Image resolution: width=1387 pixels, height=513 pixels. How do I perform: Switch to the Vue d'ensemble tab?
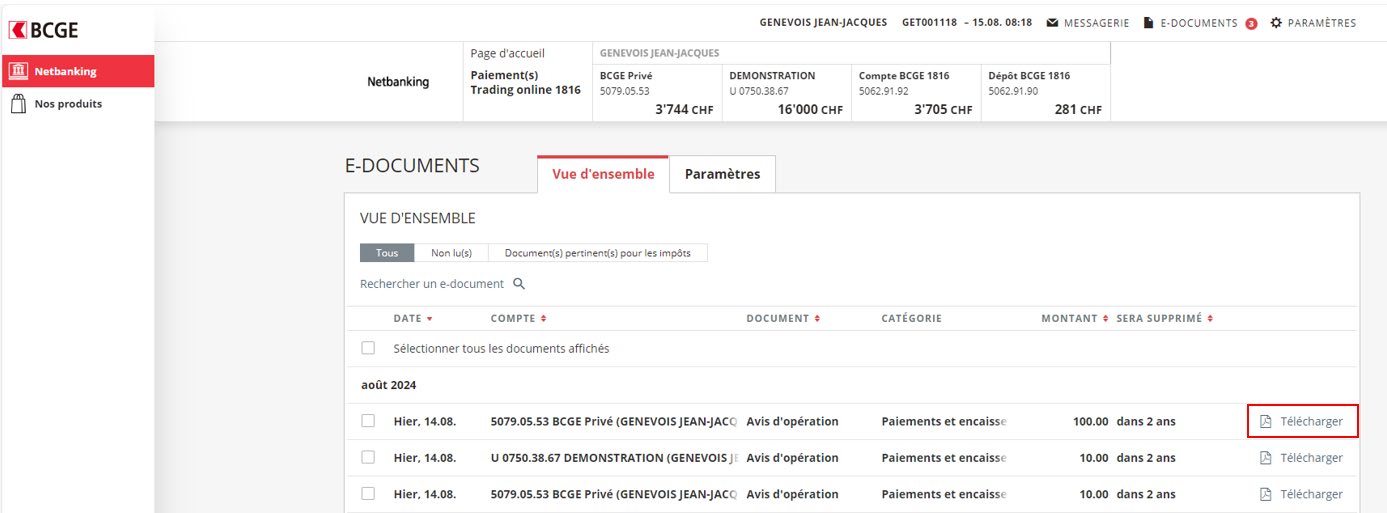click(603, 174)
